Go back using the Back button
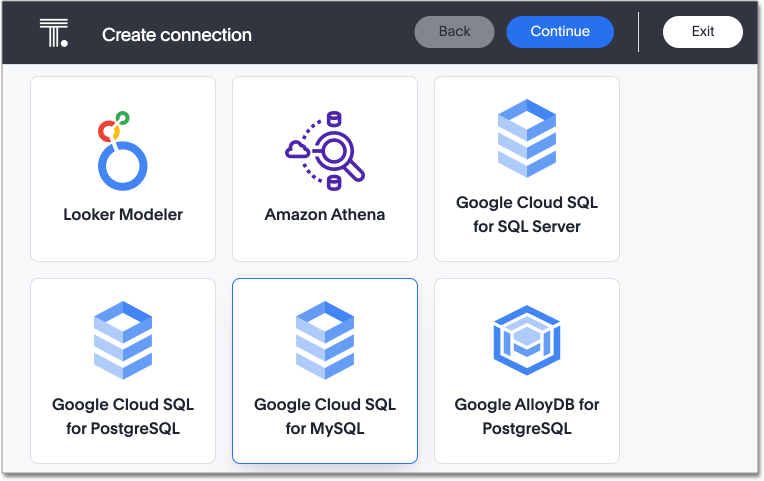Image resolution: width=764 pixels, height=481 pixels. pos(454,32)
